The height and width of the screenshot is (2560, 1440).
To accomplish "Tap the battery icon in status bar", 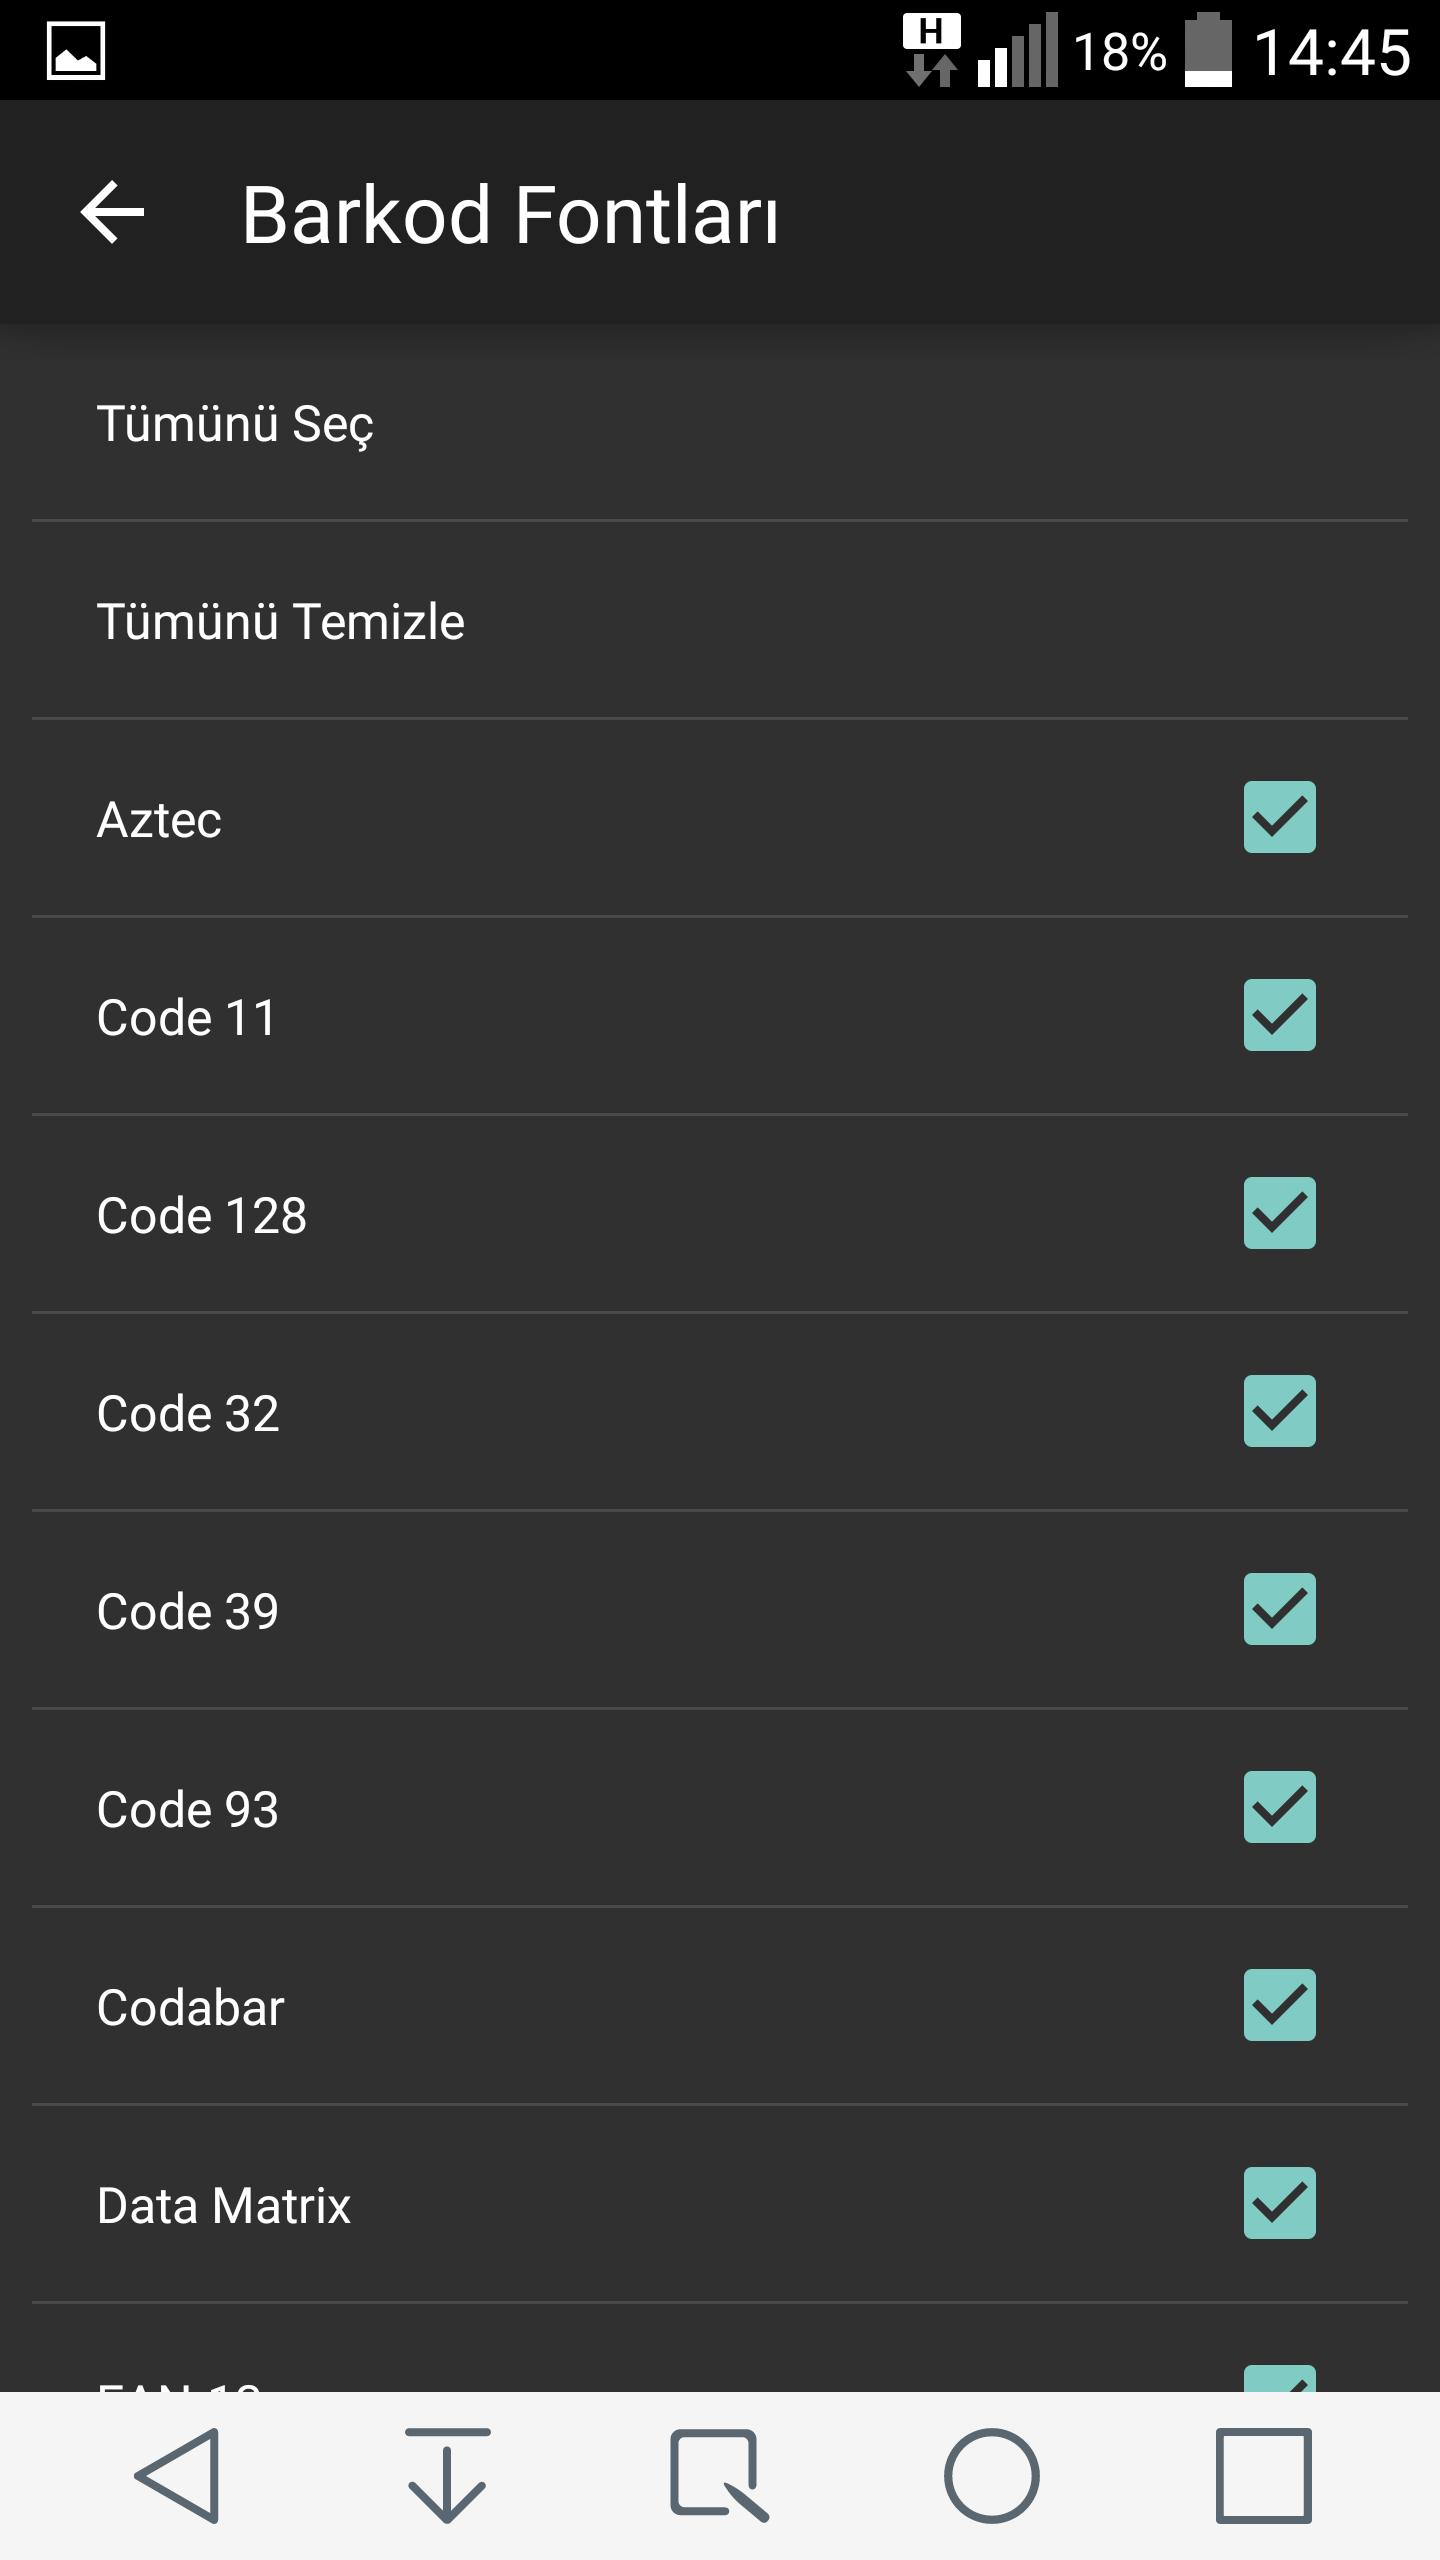I will [1208, 50].
